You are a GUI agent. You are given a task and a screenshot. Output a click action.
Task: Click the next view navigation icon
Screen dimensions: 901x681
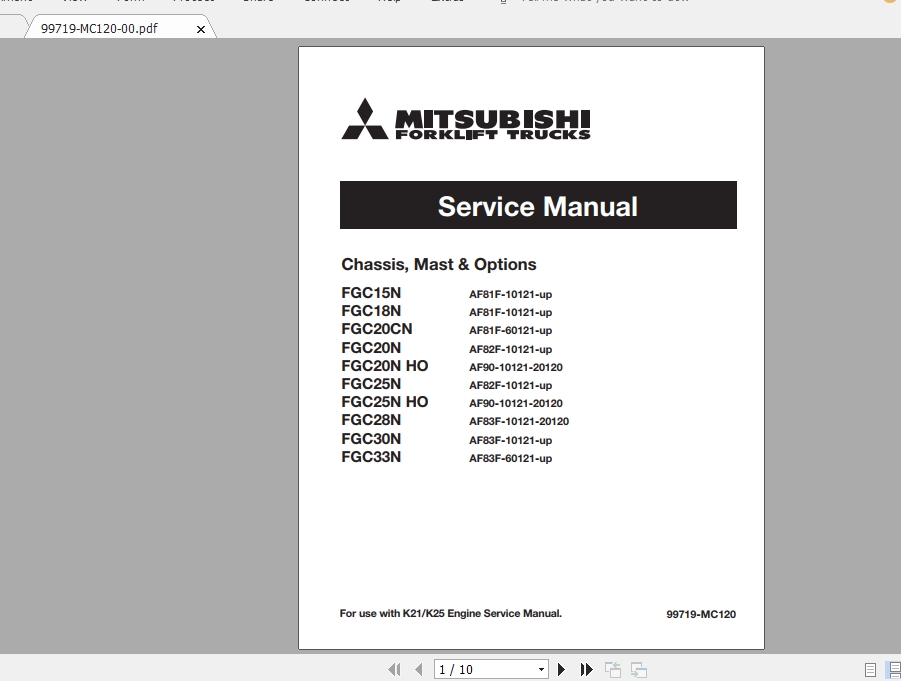pos(638,669)
